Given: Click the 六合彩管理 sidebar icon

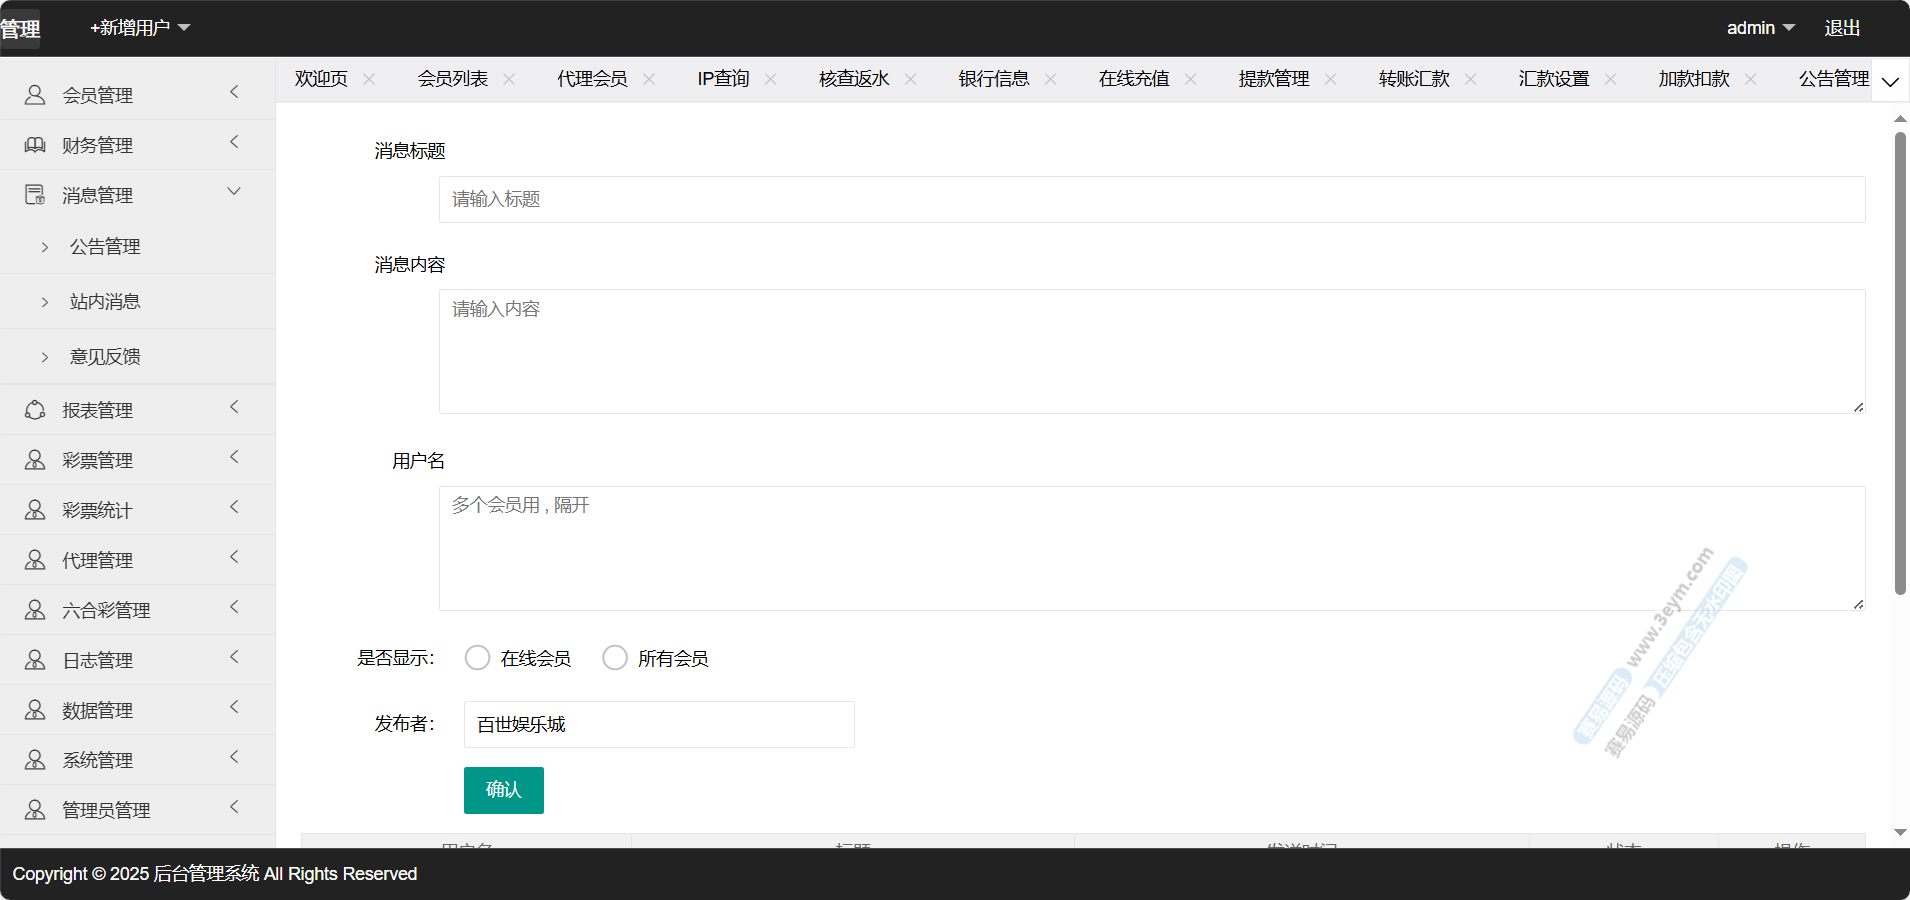Looking at the screenshot, I should tap(35, 610).
